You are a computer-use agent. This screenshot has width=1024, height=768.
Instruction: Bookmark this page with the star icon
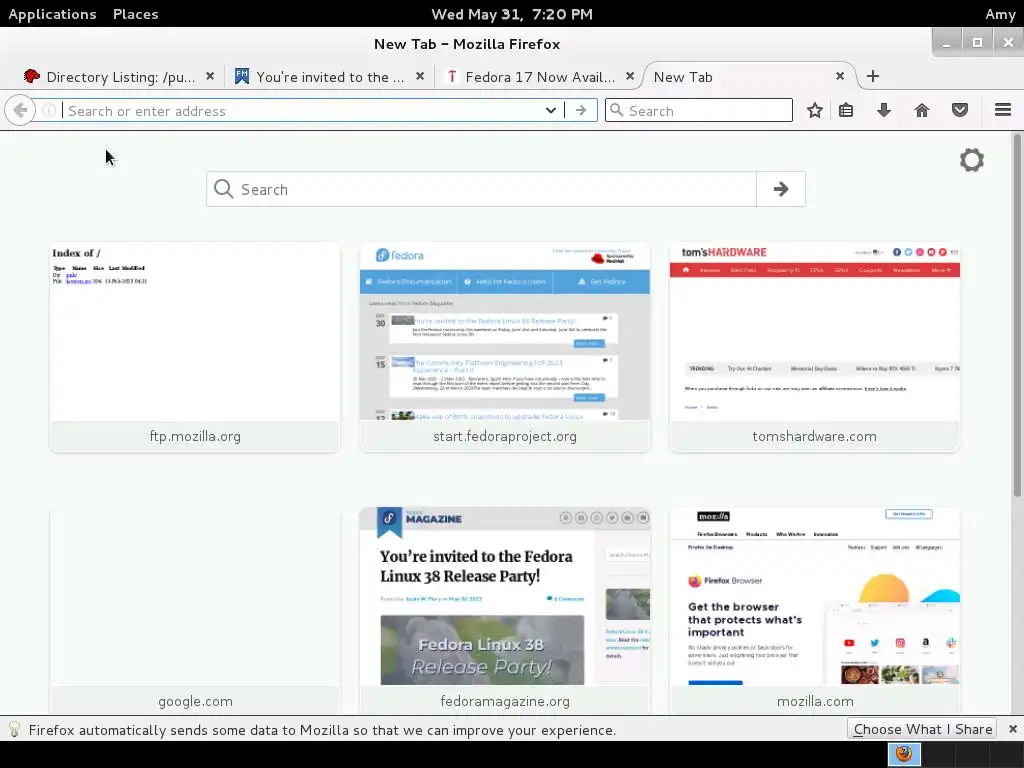[814, 110]
